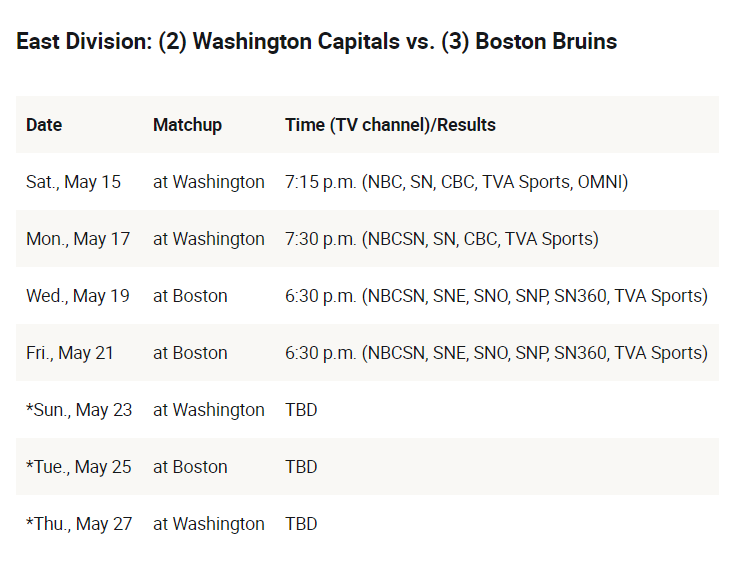
Task: Click the Mon., May 17 date cell
Action: pos(78,239)
